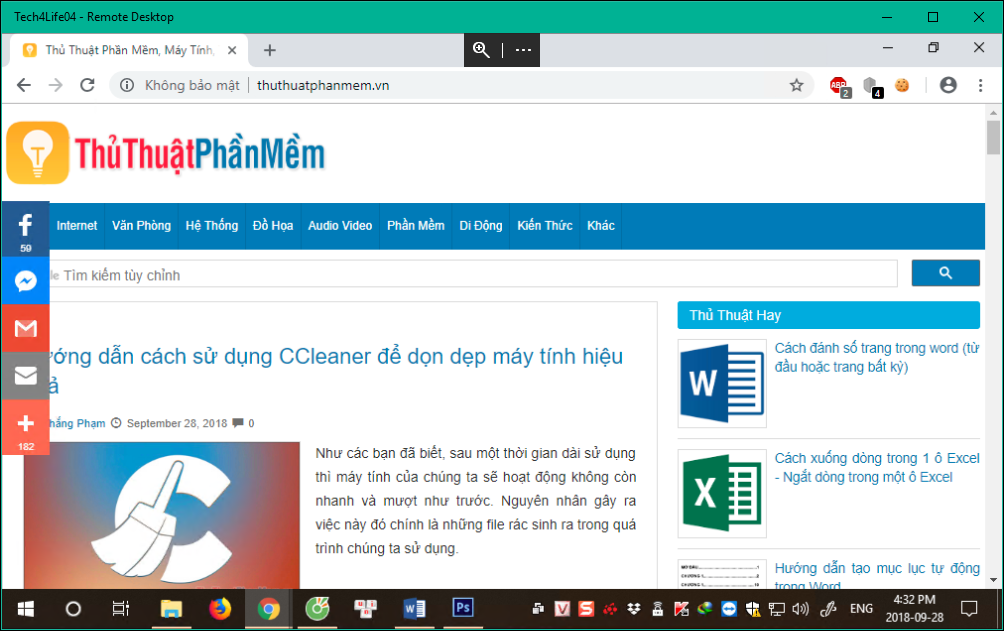Click the Gmail share icon
This screenshot has width=1004, height=631.
click(x=25, y=329)
